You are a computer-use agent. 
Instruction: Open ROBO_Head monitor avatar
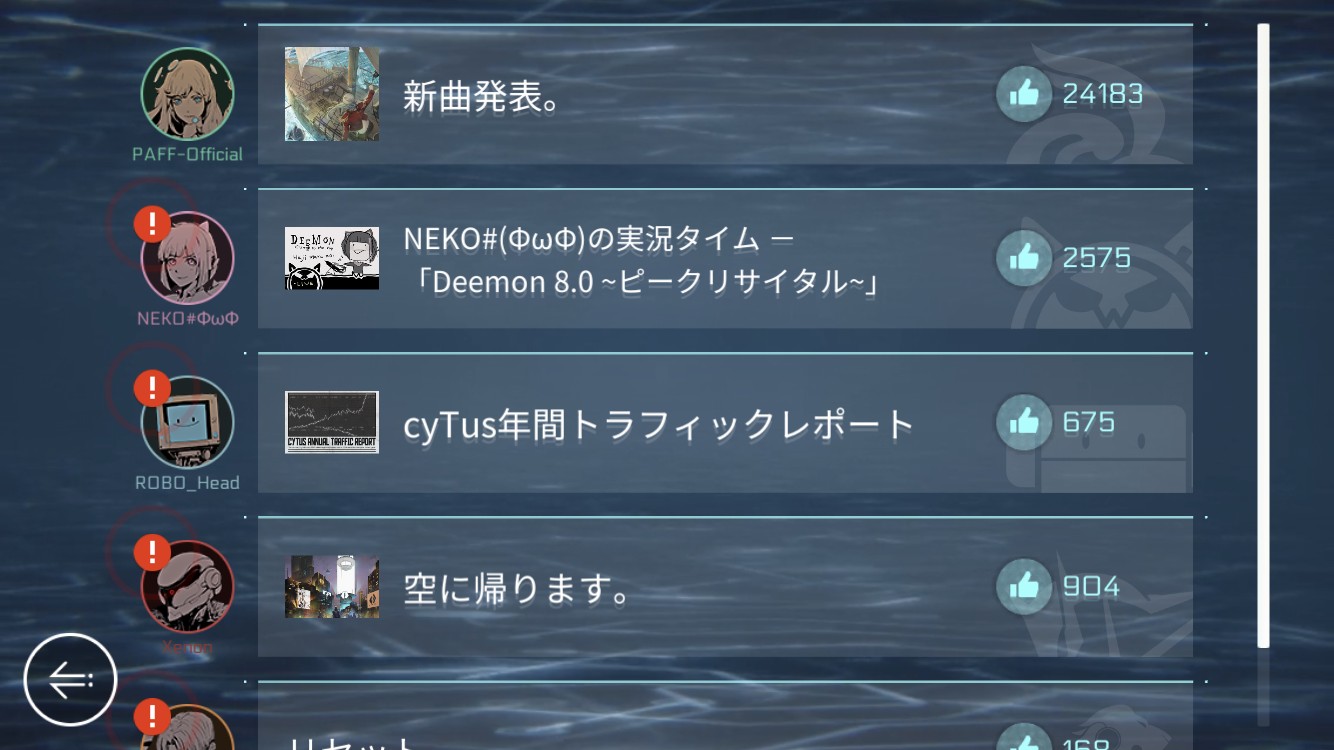coord(187,422)
